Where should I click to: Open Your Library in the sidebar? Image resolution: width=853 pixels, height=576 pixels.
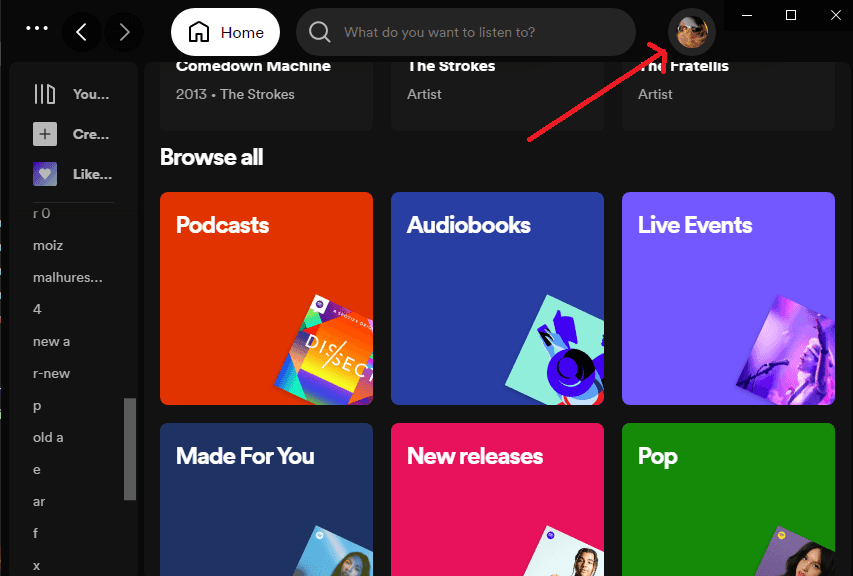coord(72,94)
